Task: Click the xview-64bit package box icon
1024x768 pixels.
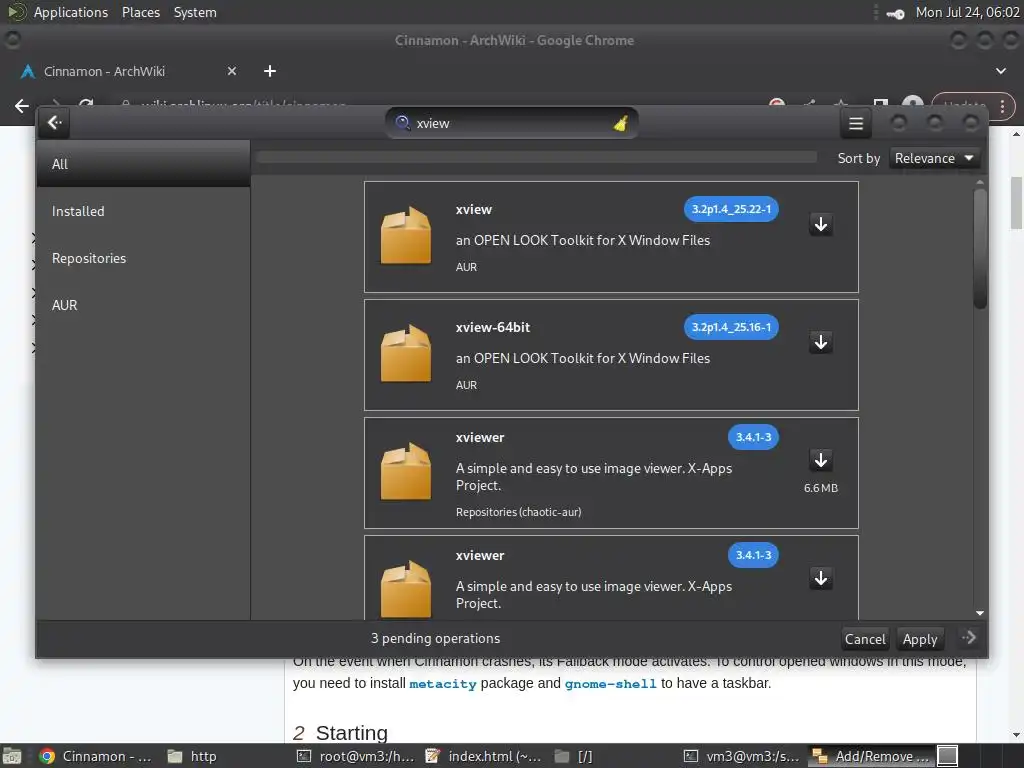Action: pos(406,353)
